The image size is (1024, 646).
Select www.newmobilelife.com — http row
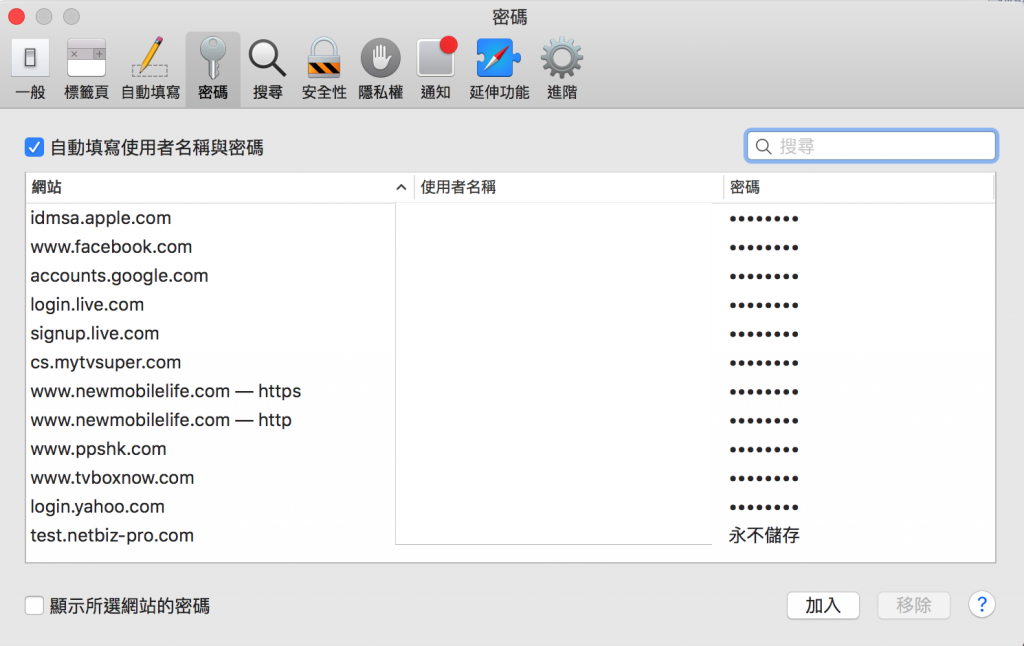coord(510,420)
